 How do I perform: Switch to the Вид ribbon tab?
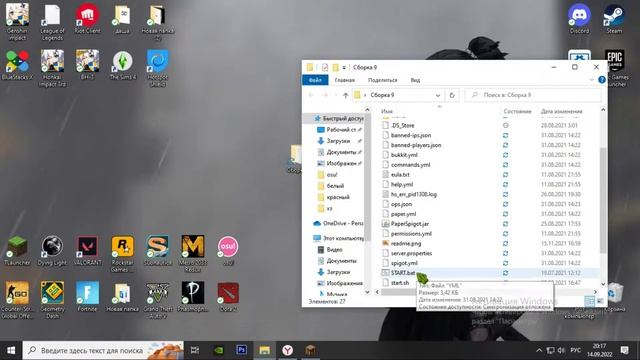(x=415, y=80)
